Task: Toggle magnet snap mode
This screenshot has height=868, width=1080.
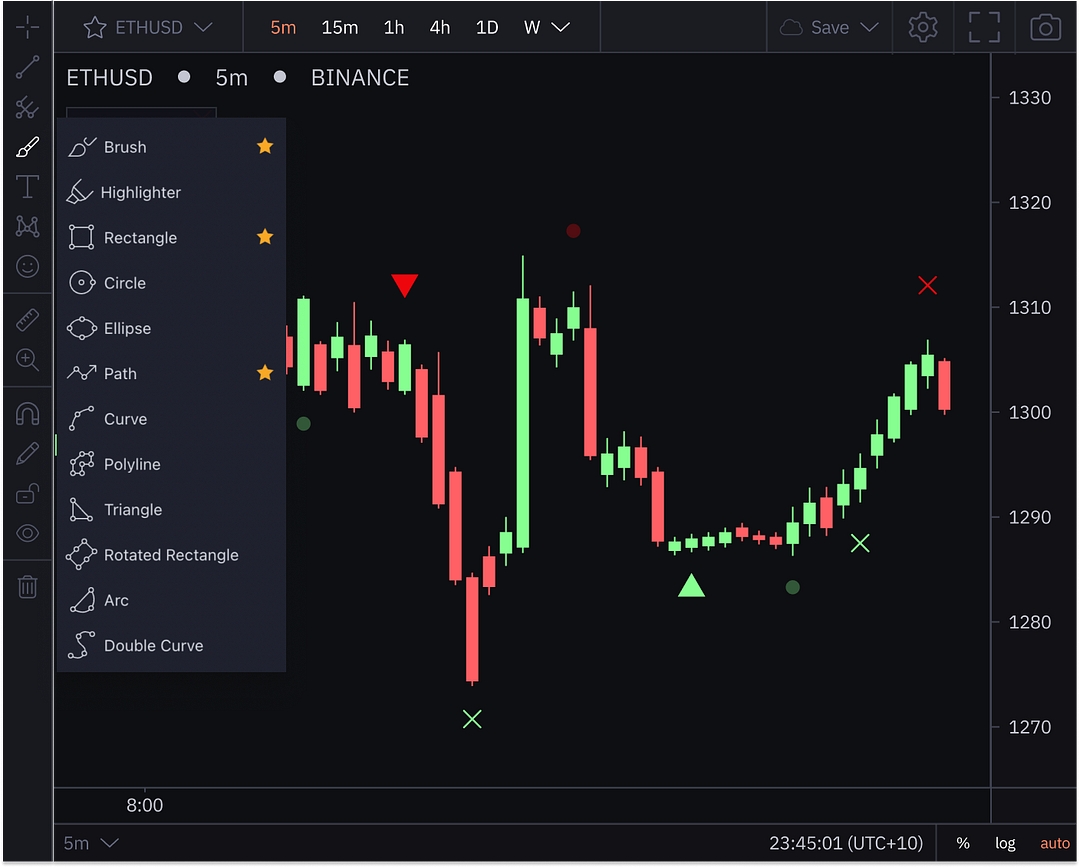Action: coord(27,414)
